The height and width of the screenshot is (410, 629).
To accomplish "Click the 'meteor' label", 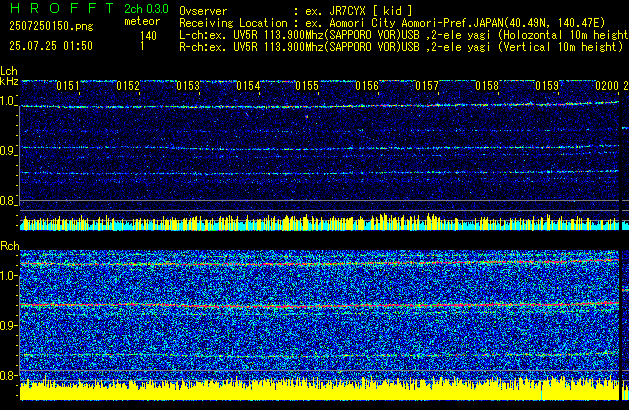I will coord(142,21).
